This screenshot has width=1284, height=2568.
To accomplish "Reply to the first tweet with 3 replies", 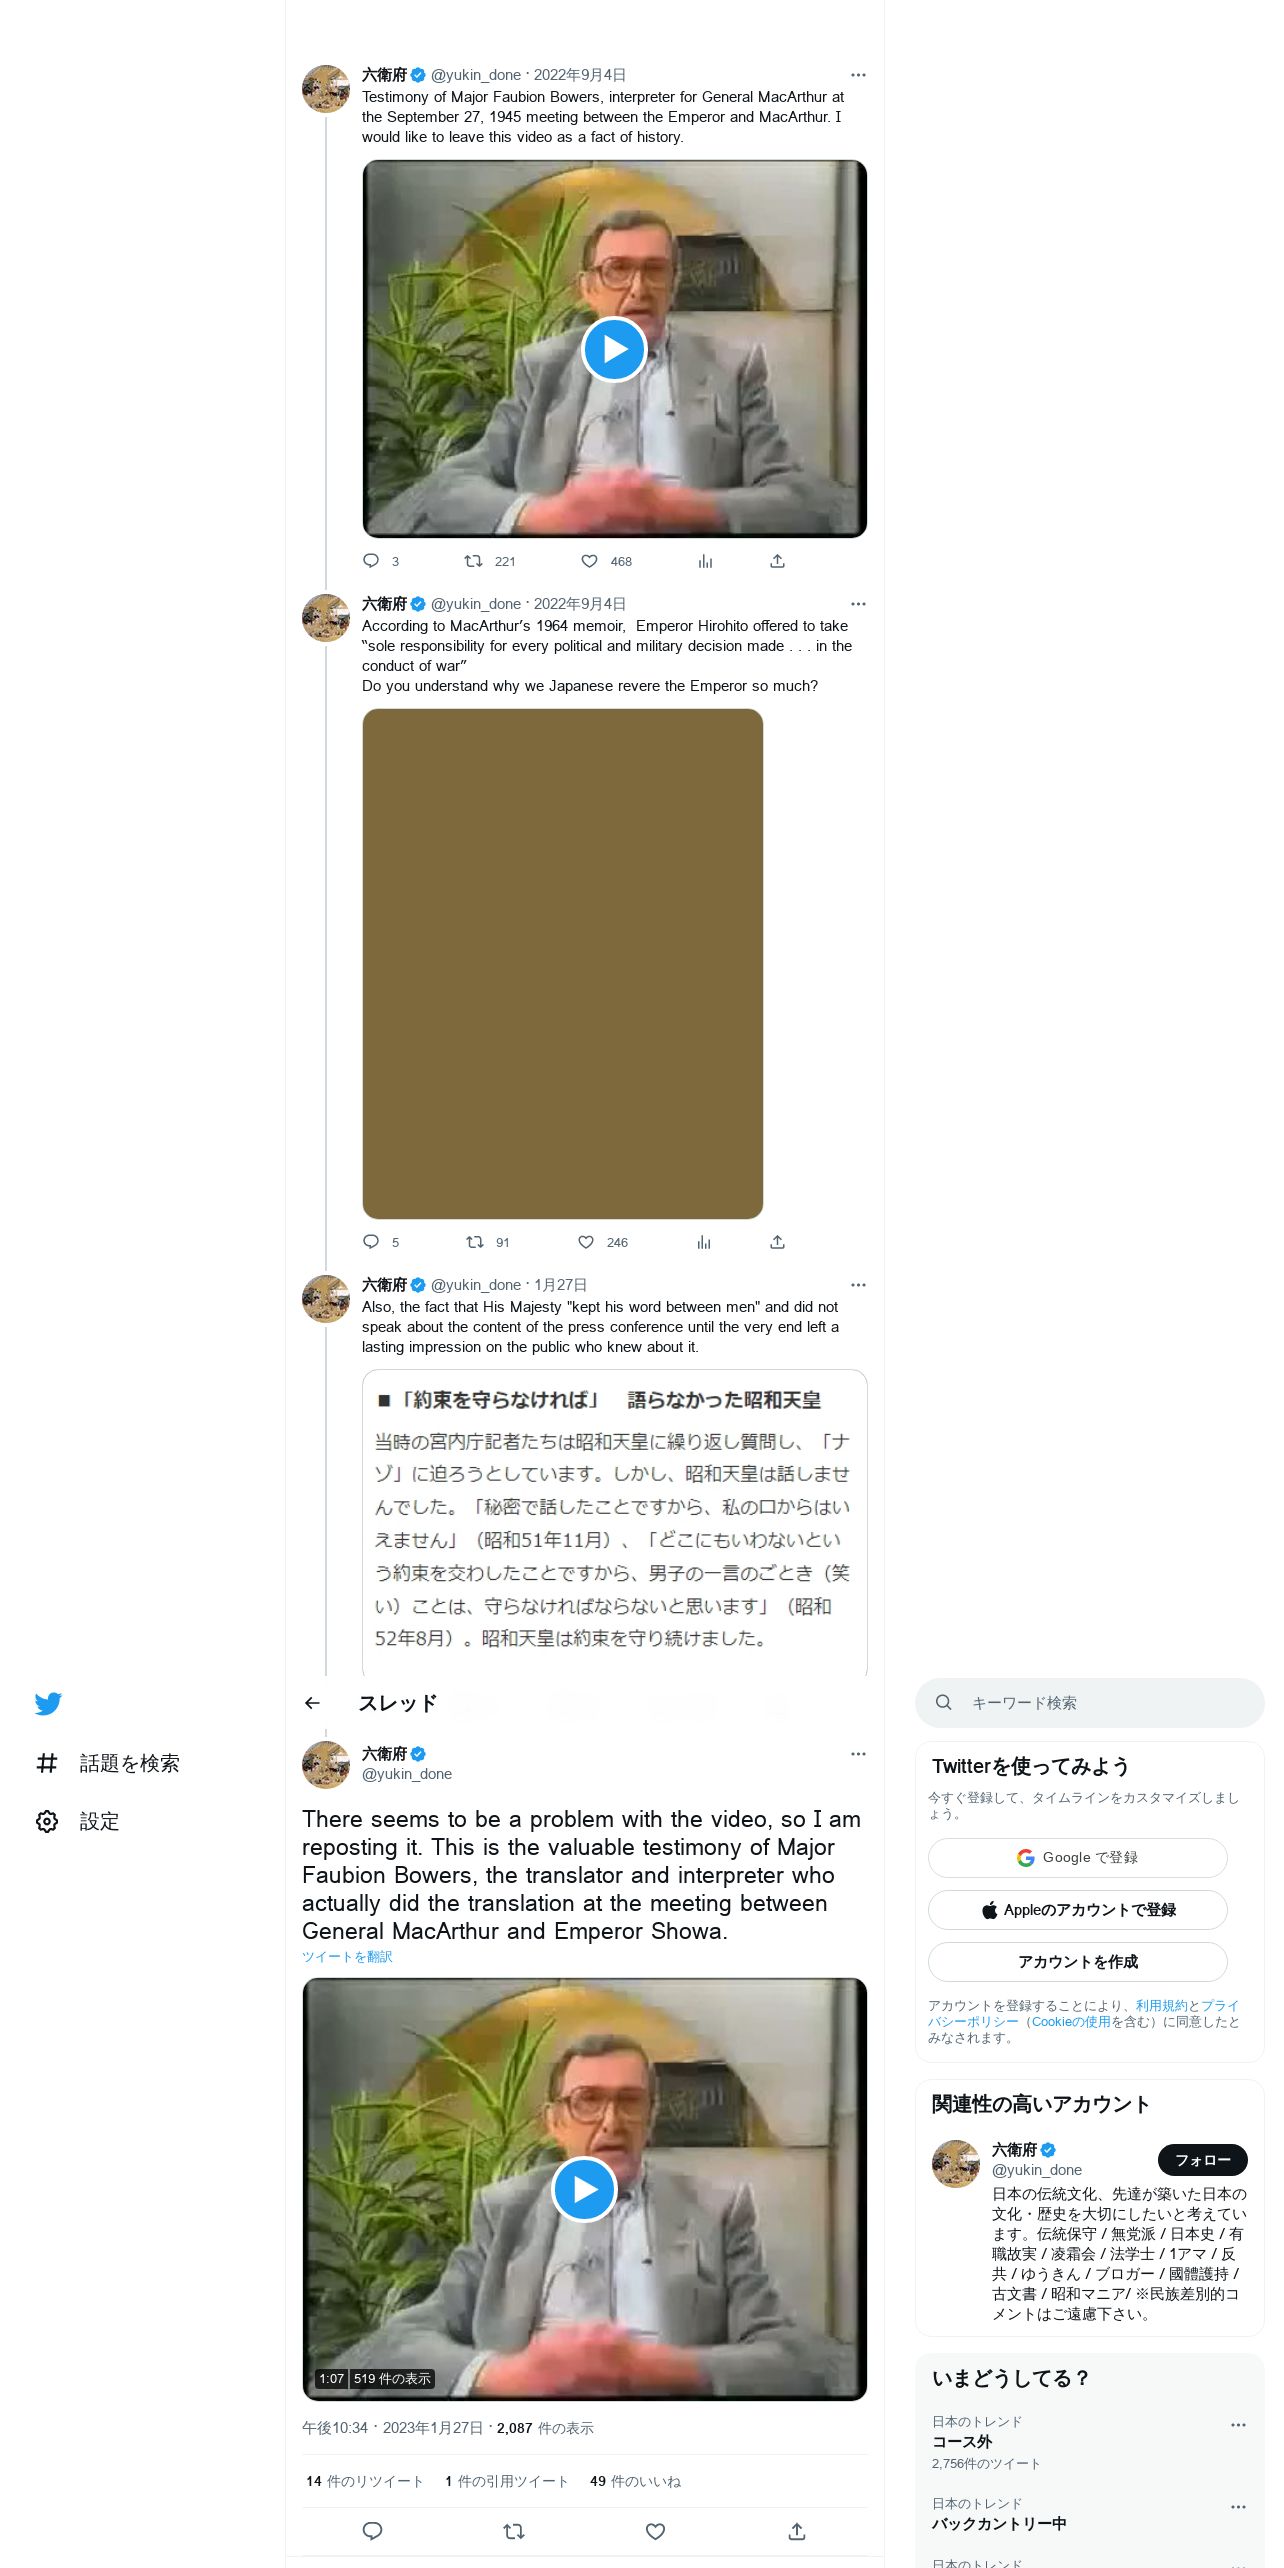I will tap(371, 561).
